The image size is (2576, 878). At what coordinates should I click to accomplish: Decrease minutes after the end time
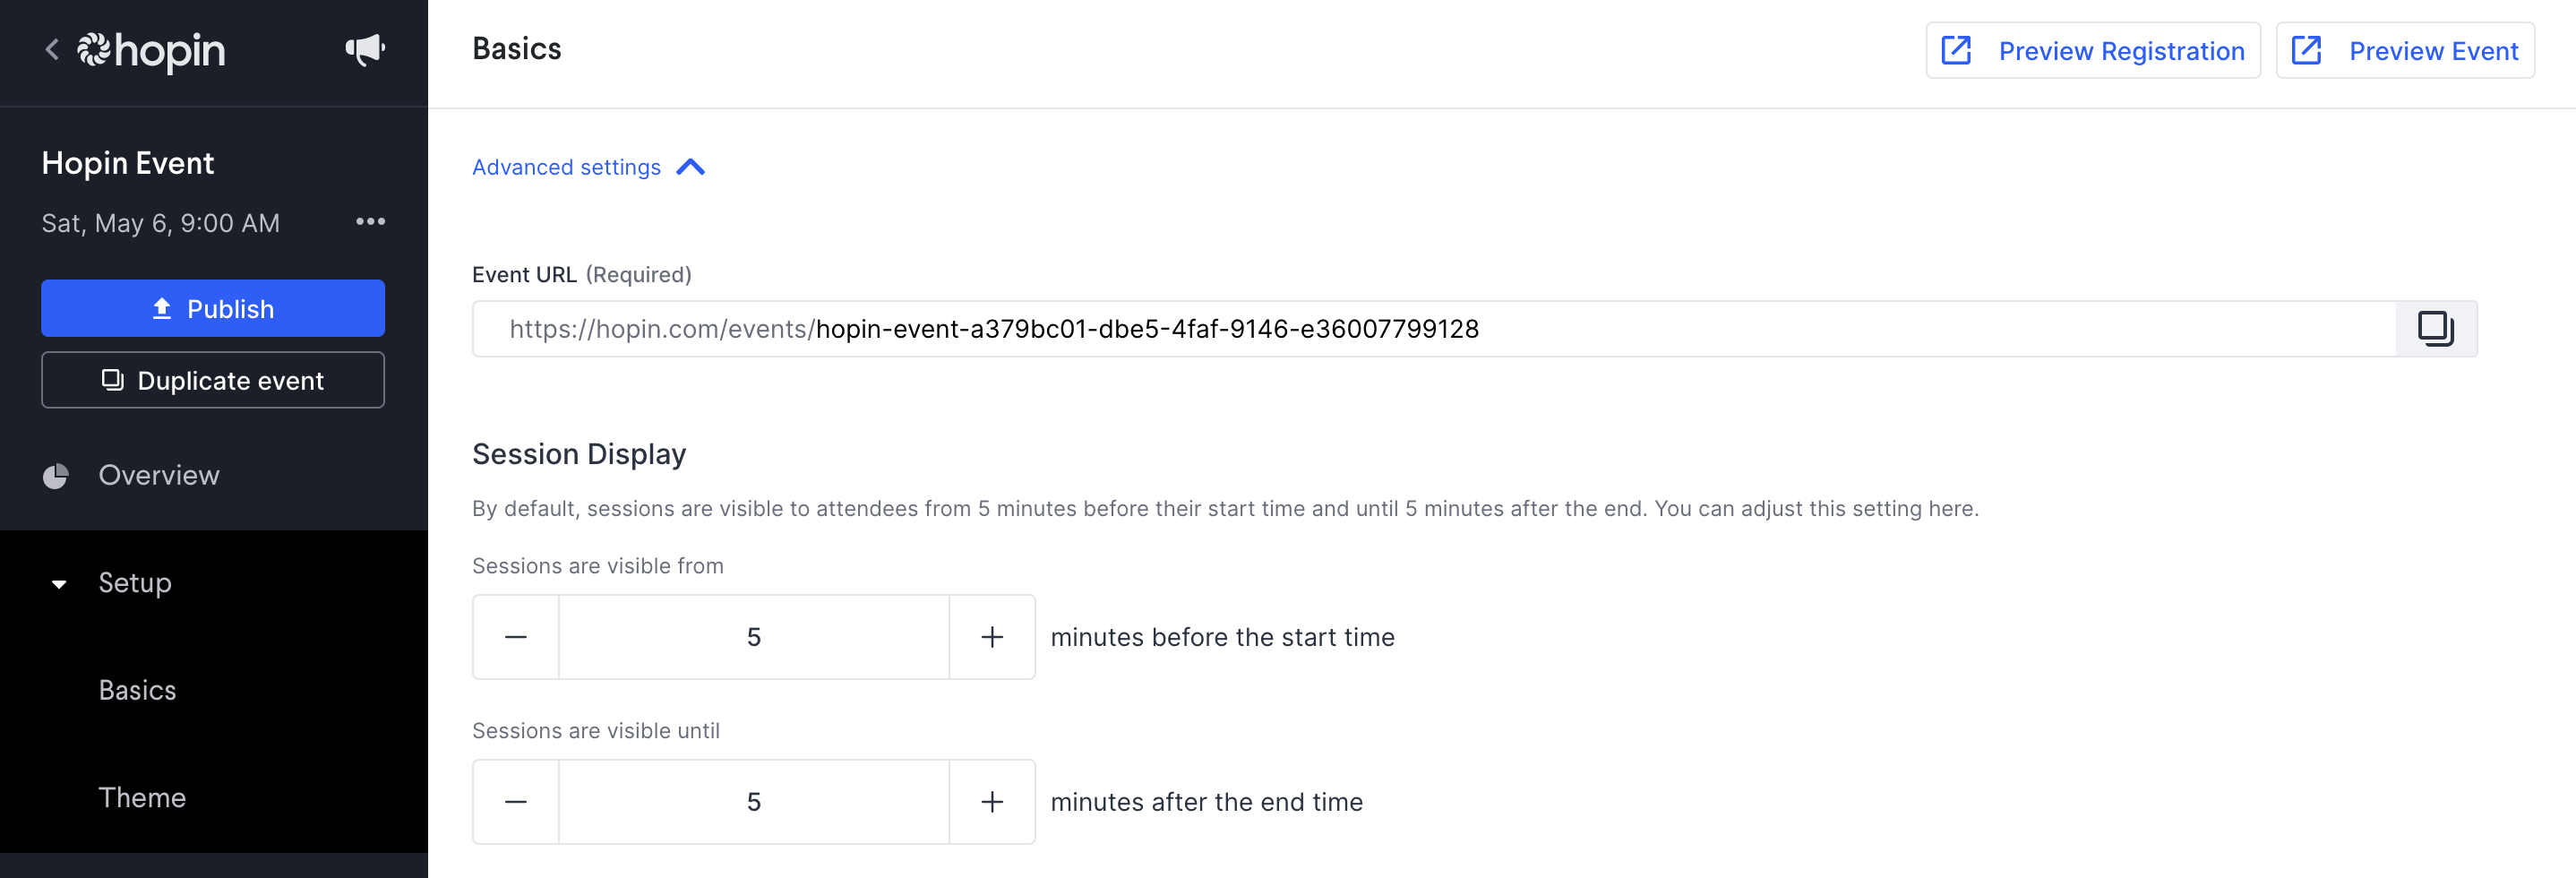click(516, 802)
